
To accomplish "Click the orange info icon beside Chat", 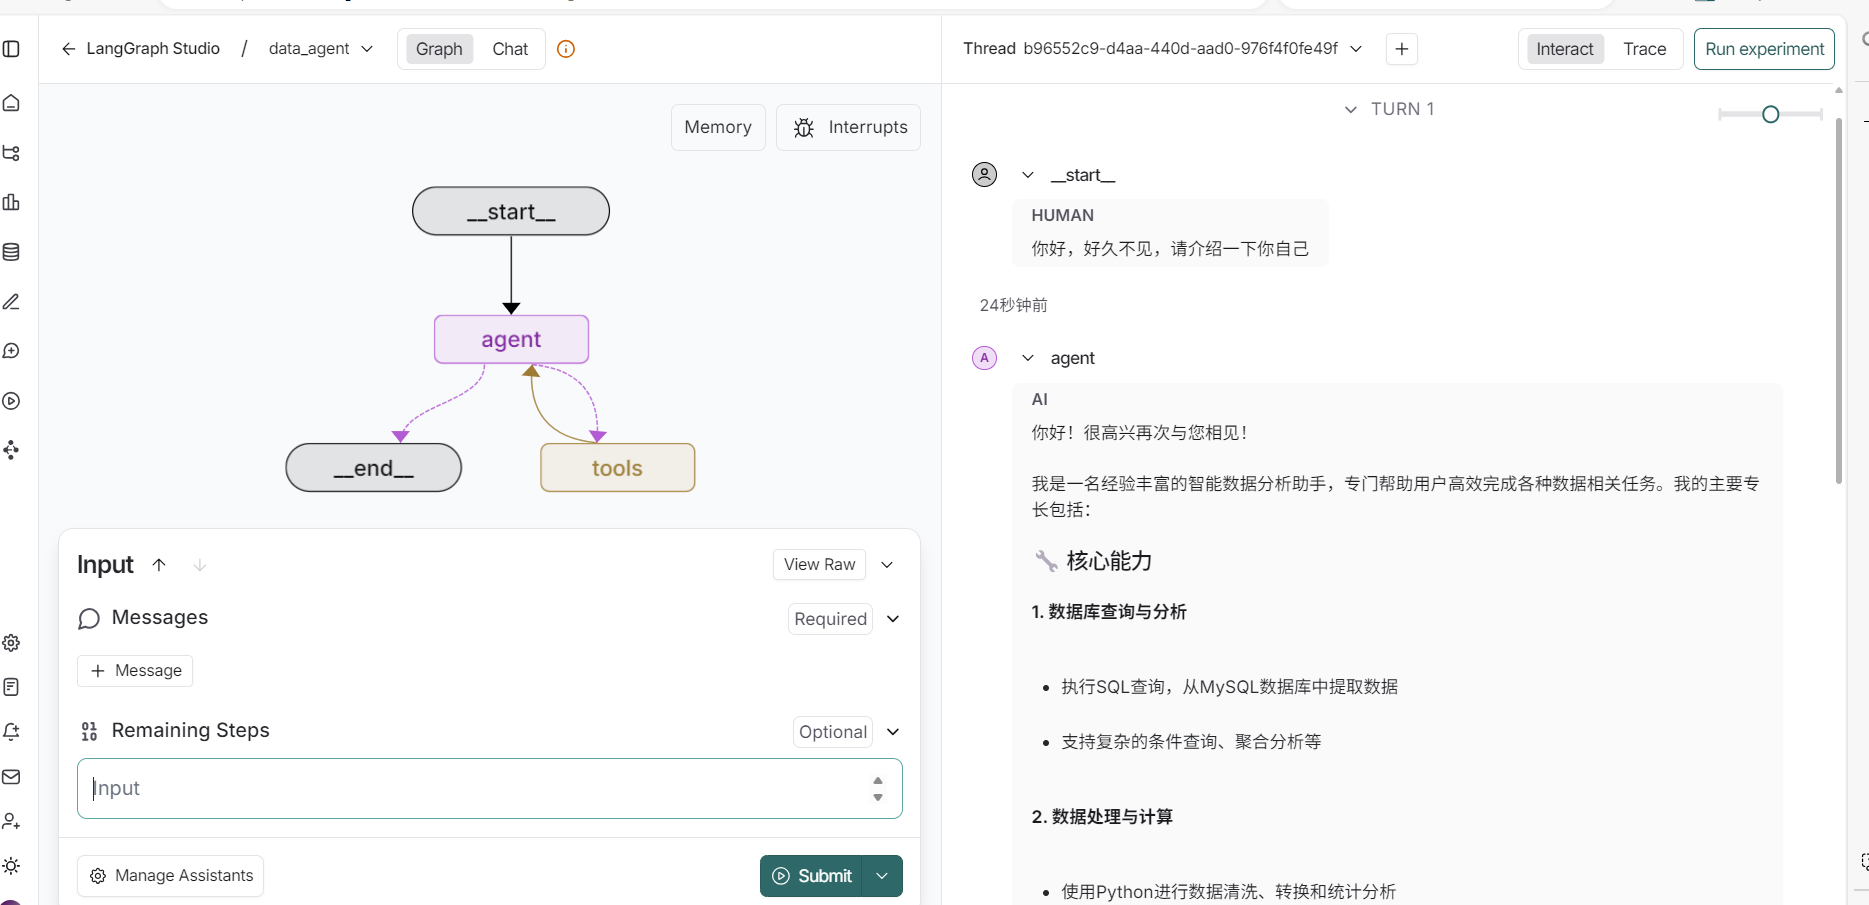I will click(x=566, y=49).
